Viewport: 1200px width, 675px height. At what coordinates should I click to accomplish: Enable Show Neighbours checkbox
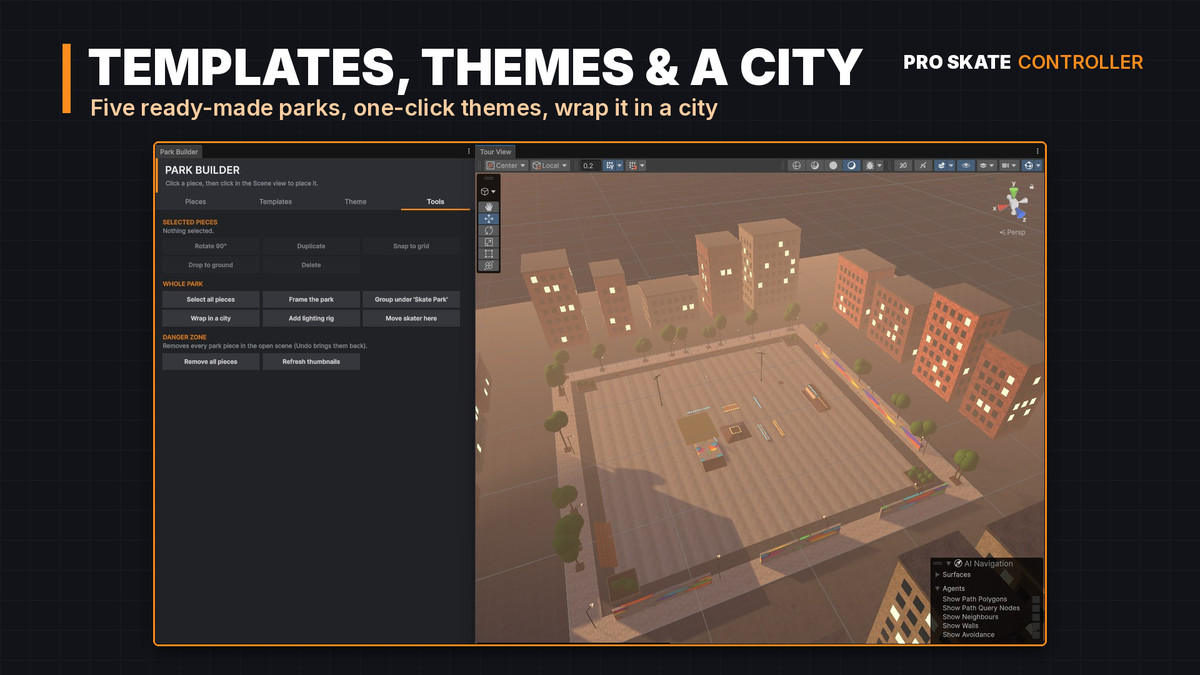click(x=1036, y=617)
